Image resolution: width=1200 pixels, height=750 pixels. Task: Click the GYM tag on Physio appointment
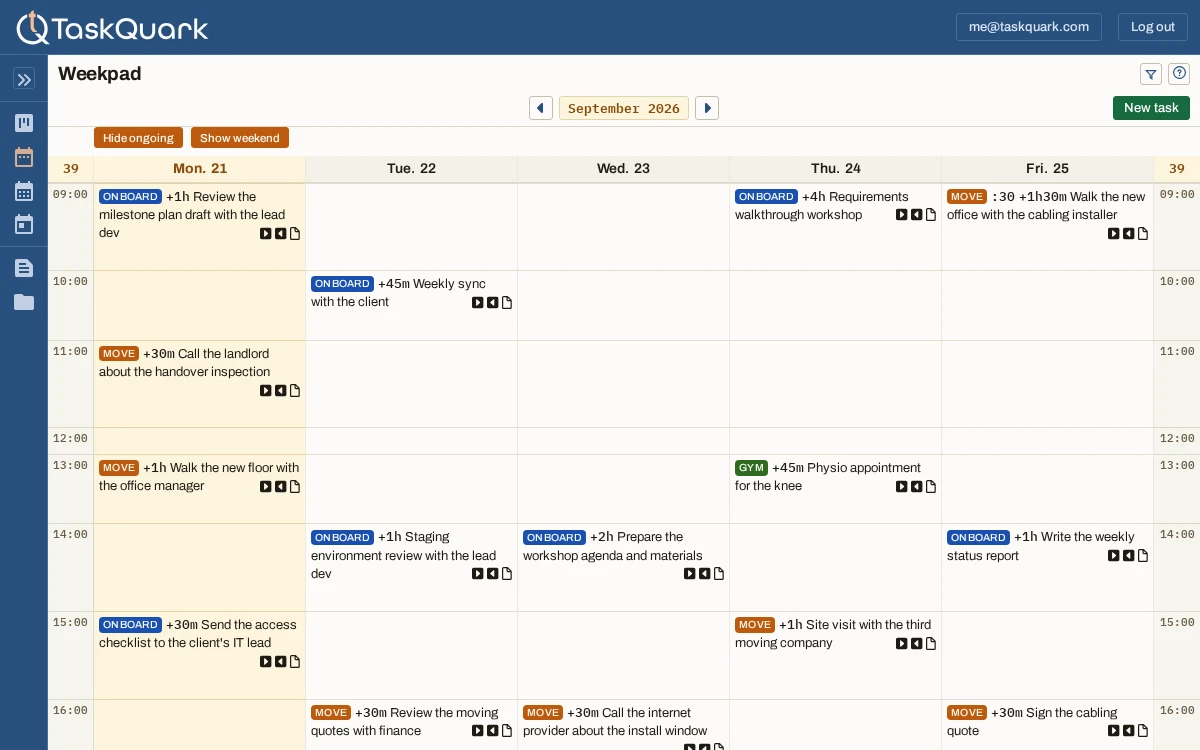[x=751, y=468]
